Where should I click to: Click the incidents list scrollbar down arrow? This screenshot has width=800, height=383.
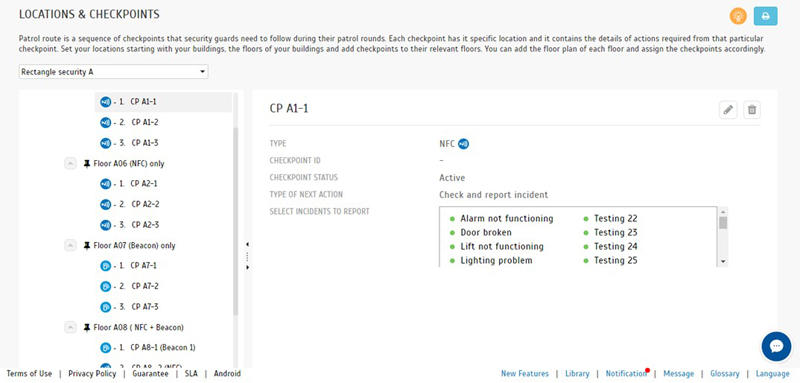click(x=723, y=261)
